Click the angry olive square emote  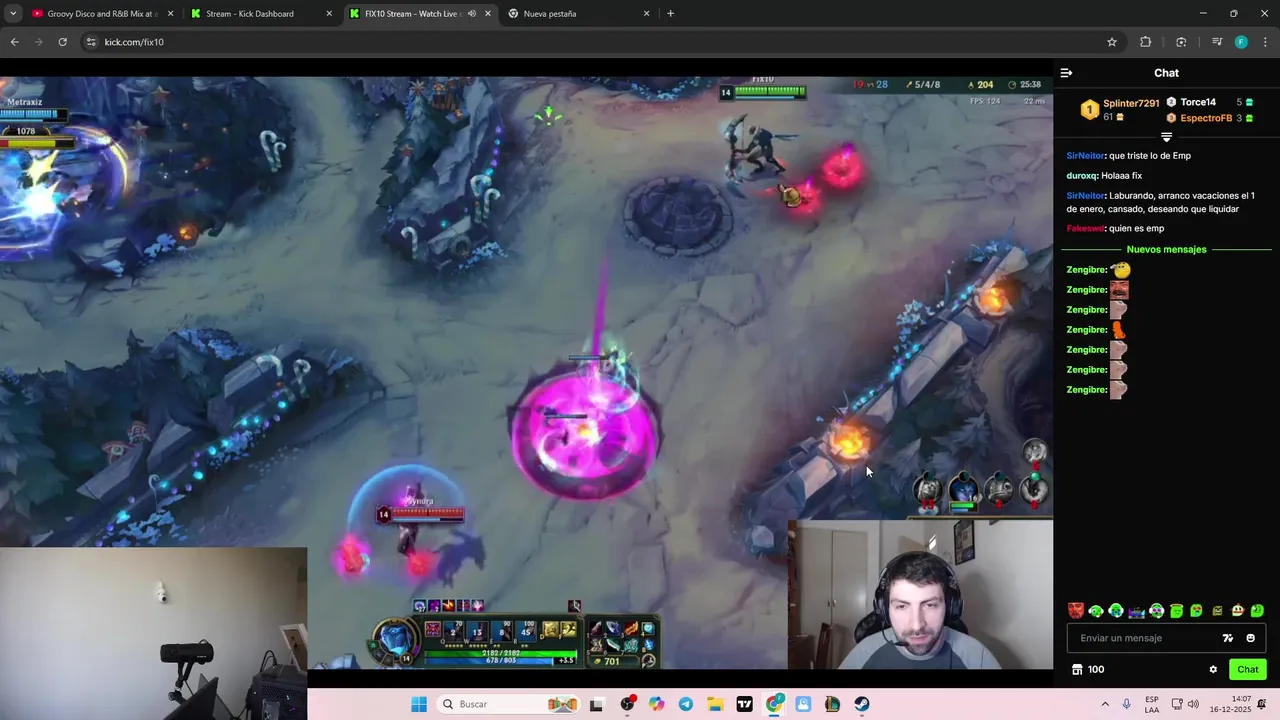[1217, 611]
